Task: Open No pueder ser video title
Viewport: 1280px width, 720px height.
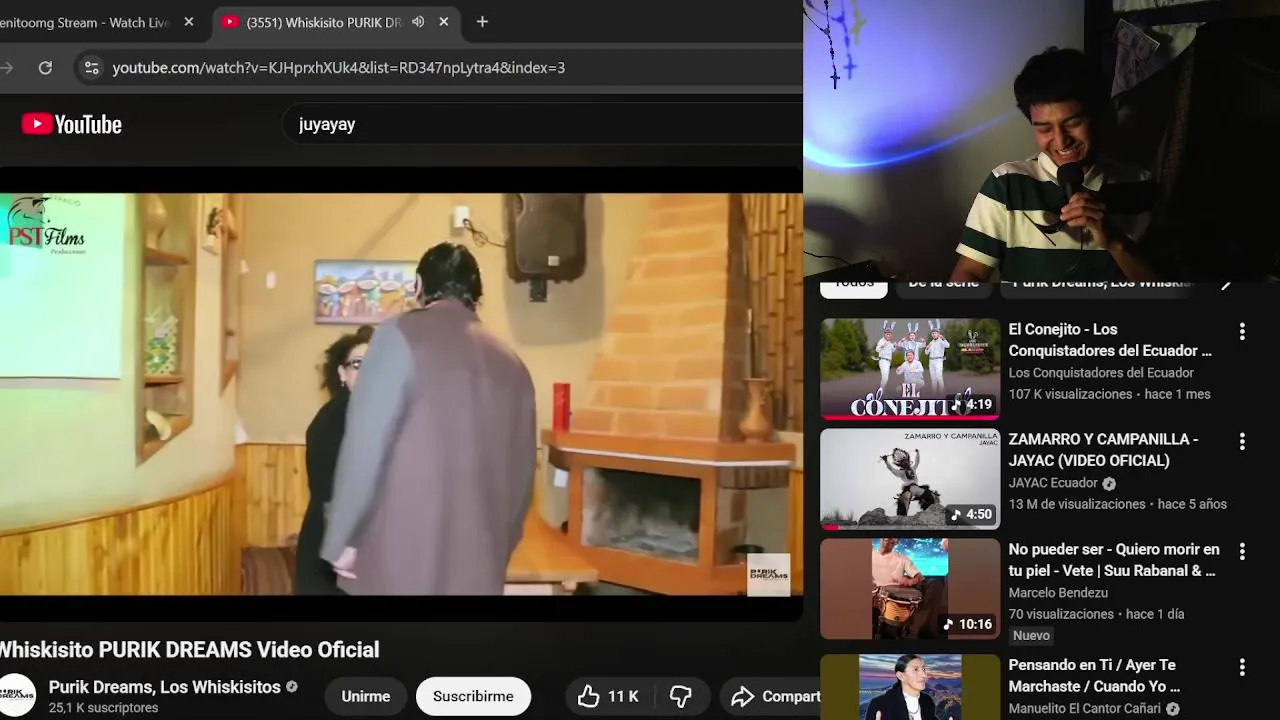Action: coord(1114,560)
